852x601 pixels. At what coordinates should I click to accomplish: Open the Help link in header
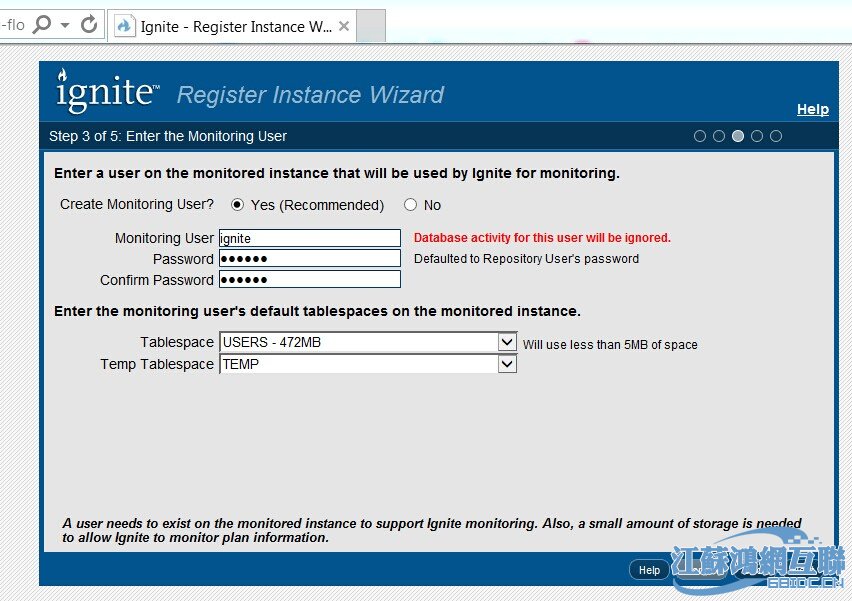[812, 109]
